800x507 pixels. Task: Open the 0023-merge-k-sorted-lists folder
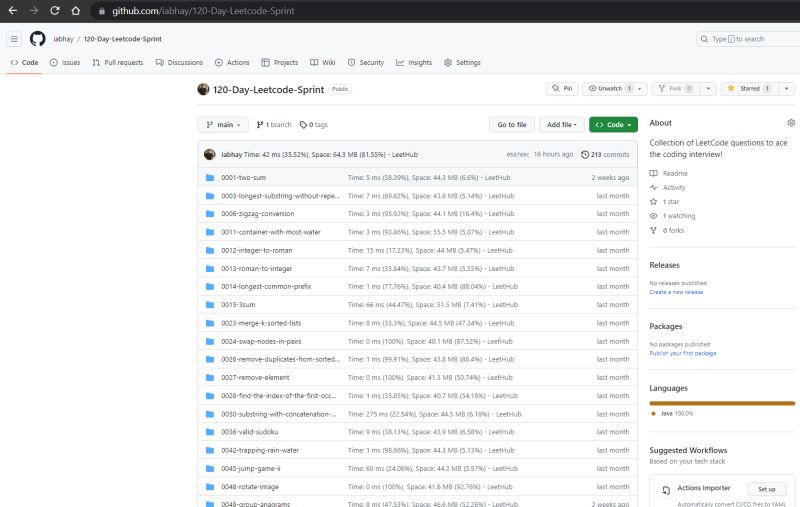(261, 323)
